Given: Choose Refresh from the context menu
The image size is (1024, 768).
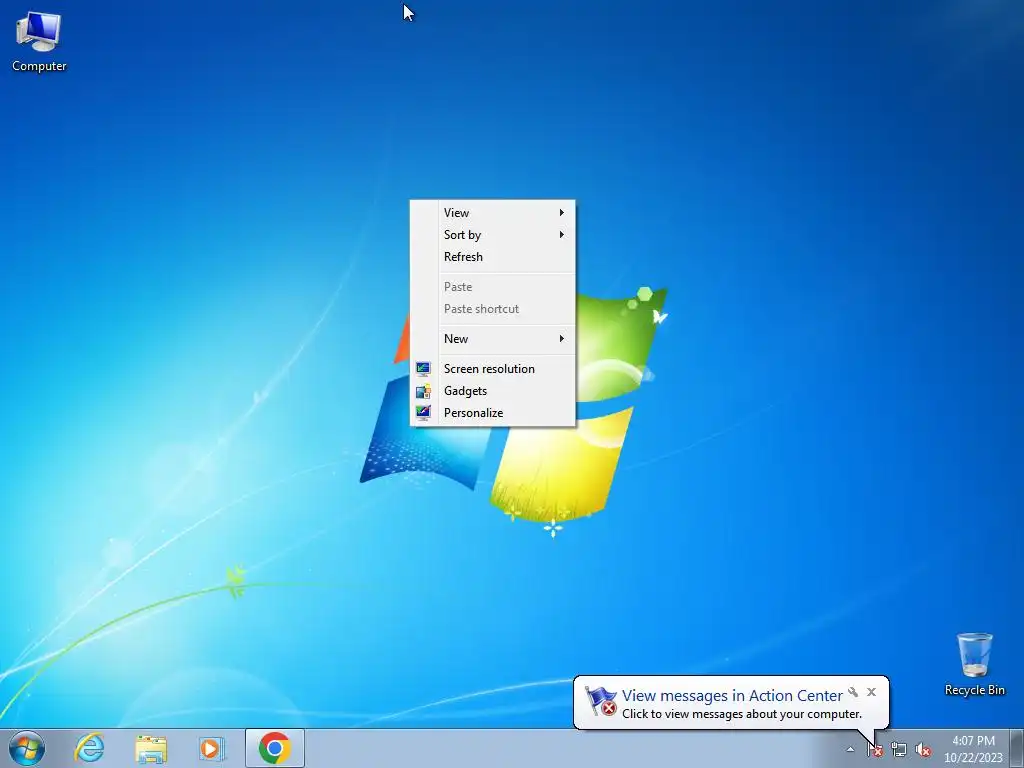Looking at the screenshot, I should (492, 257).
